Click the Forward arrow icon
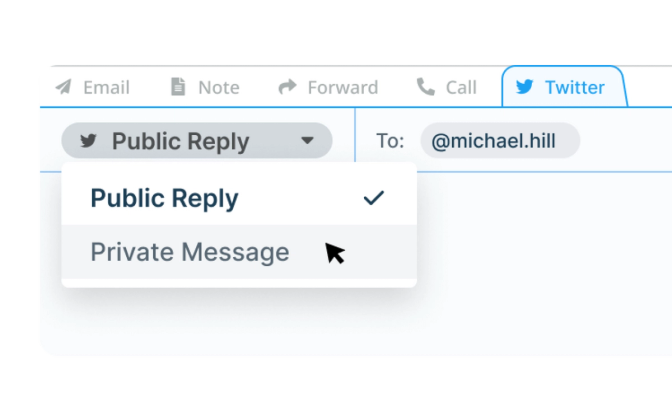This screenshot has width=672, height=420. [x=287, y=87]
